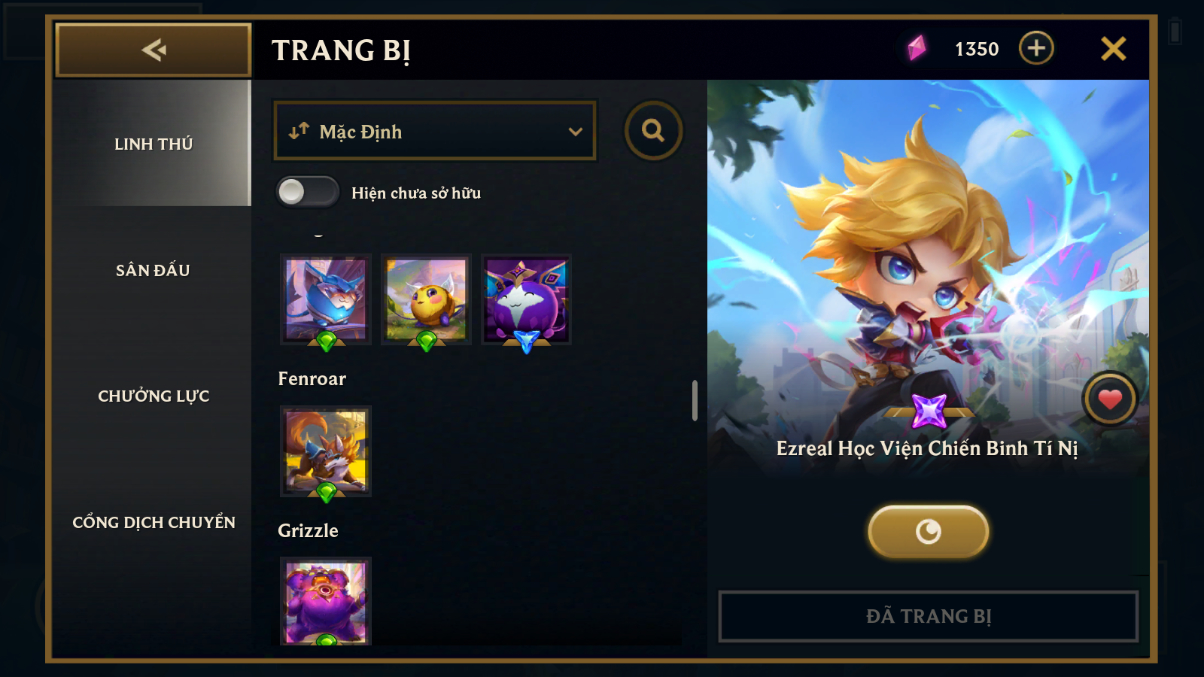This screenshot has width=1204, height=677.
Task: Switch to the Sân Đấu tab
Action: [x=153, y=270]
